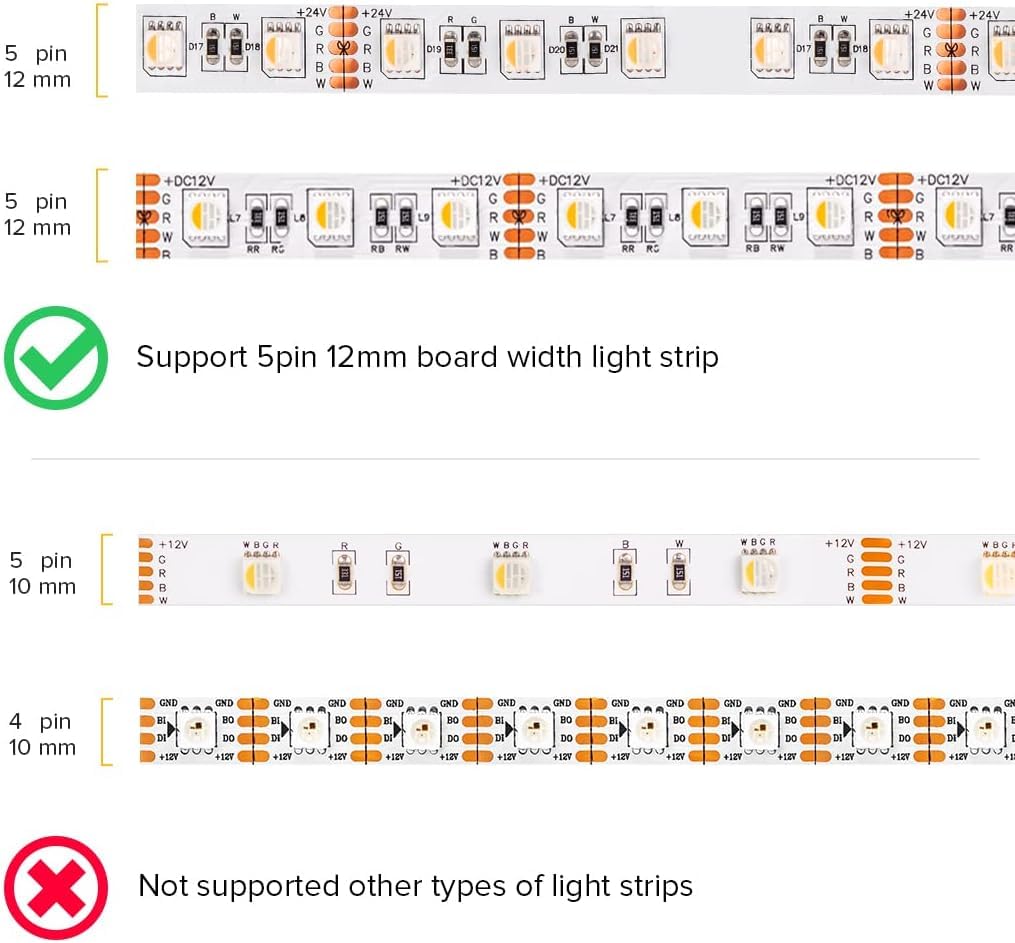The image size is (1015, 943).
Task: Click the first GND label on the pixel strip
Action: pos(168,703)
